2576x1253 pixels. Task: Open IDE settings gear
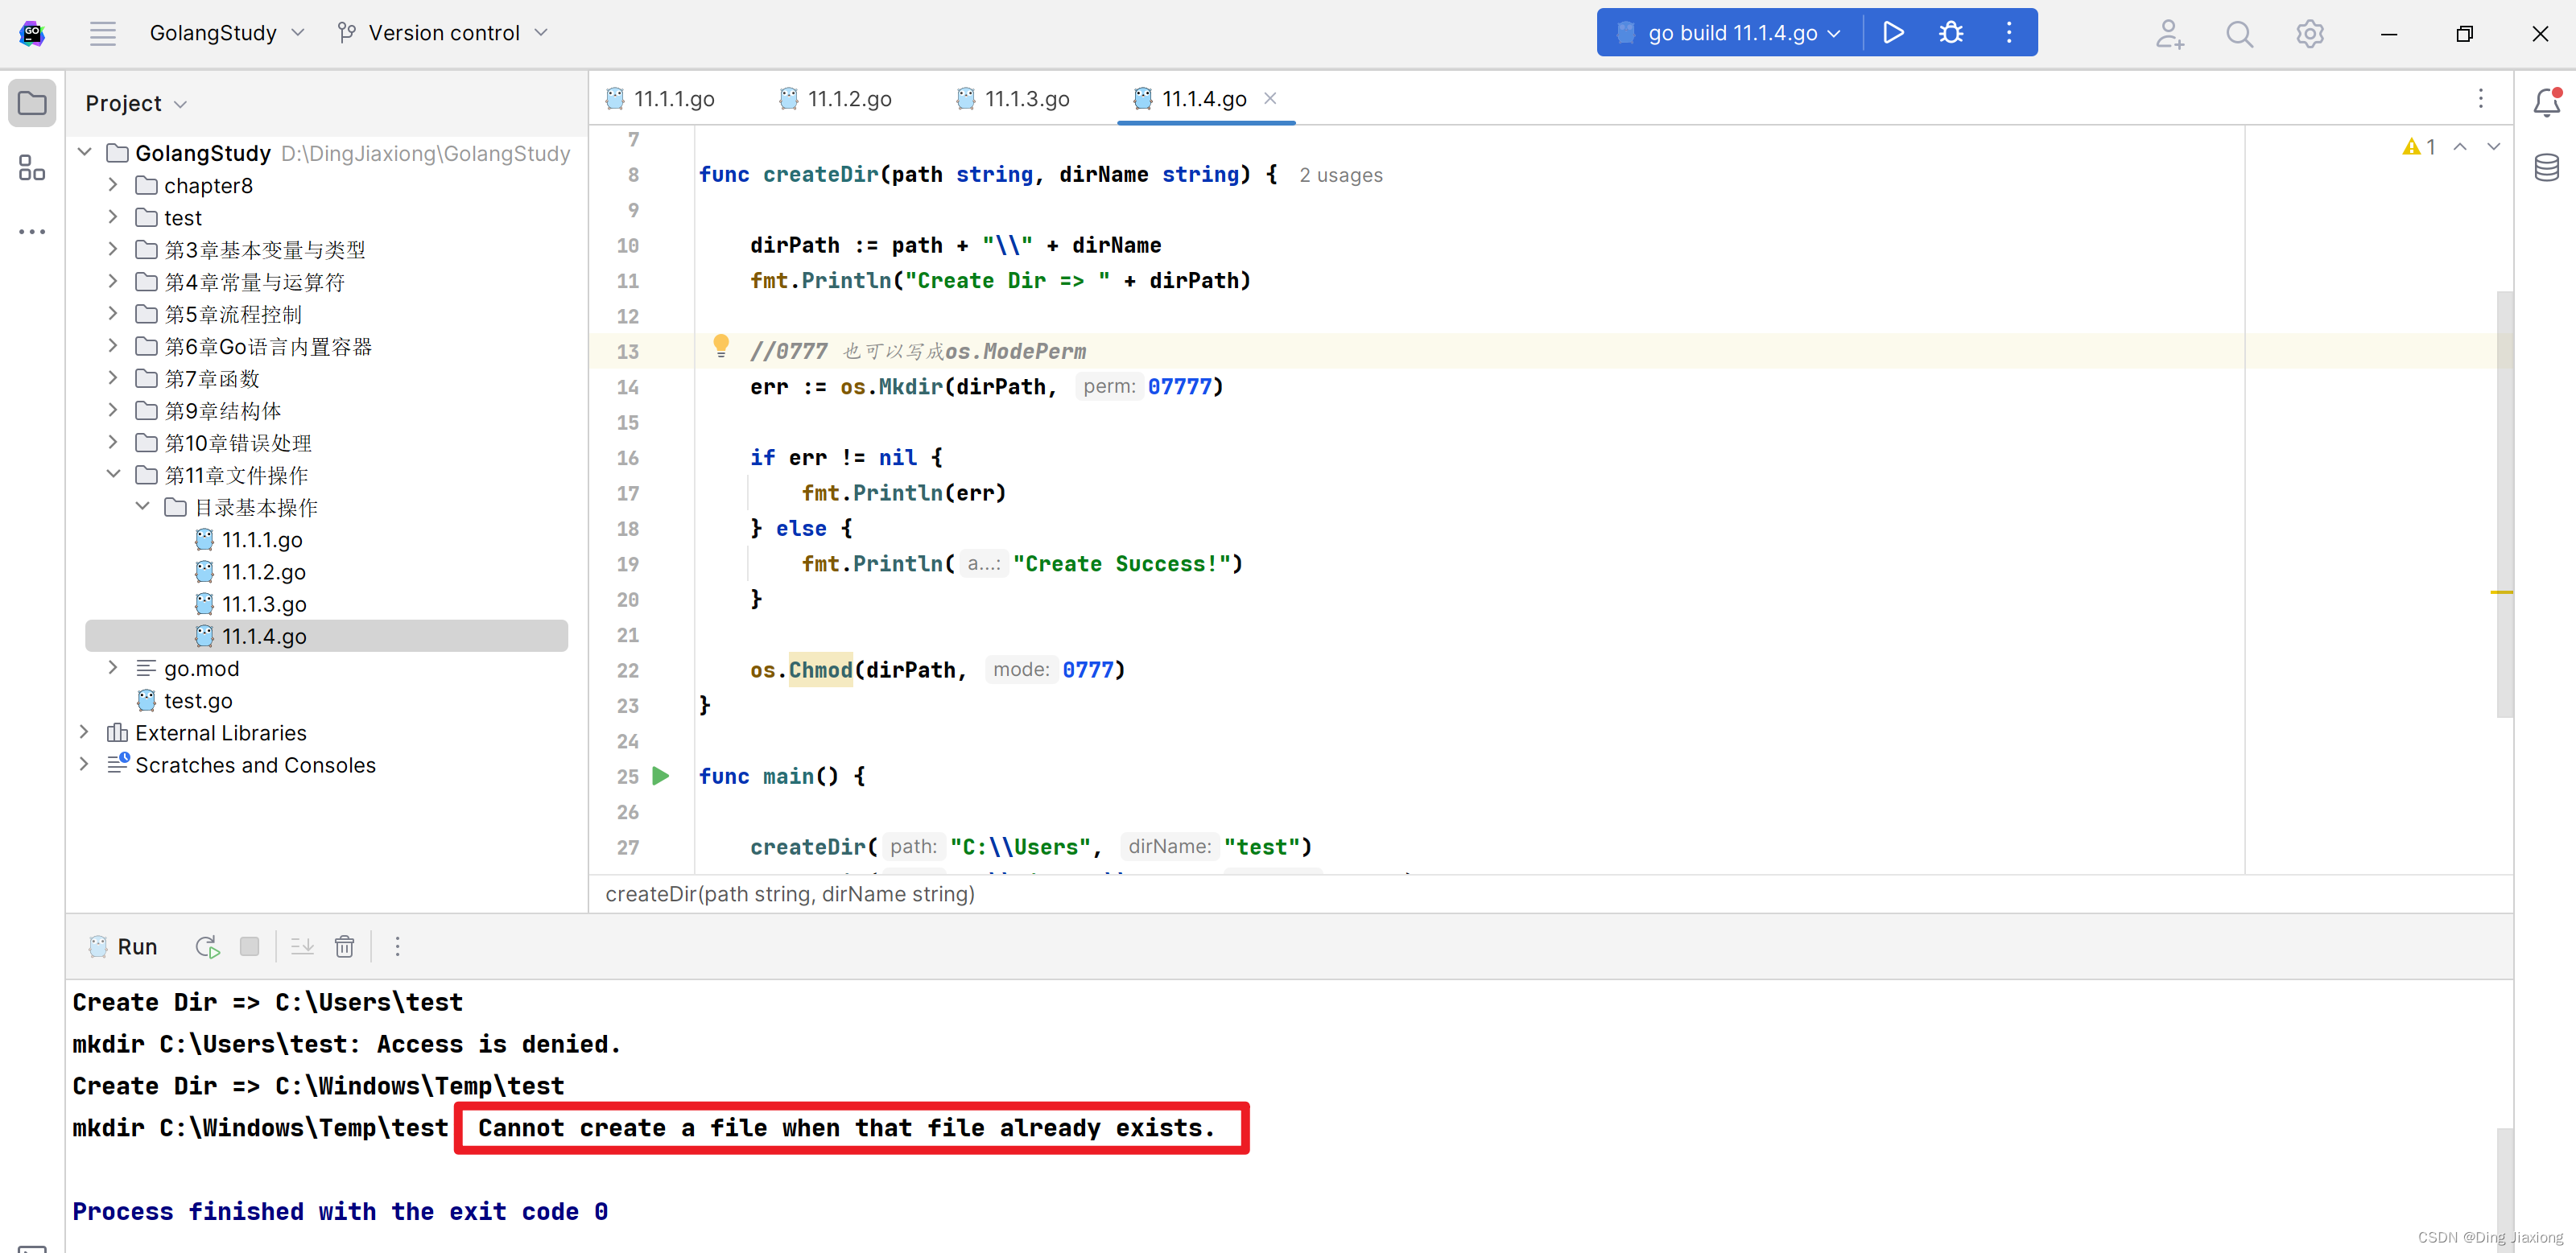(x=2309, y=33)
